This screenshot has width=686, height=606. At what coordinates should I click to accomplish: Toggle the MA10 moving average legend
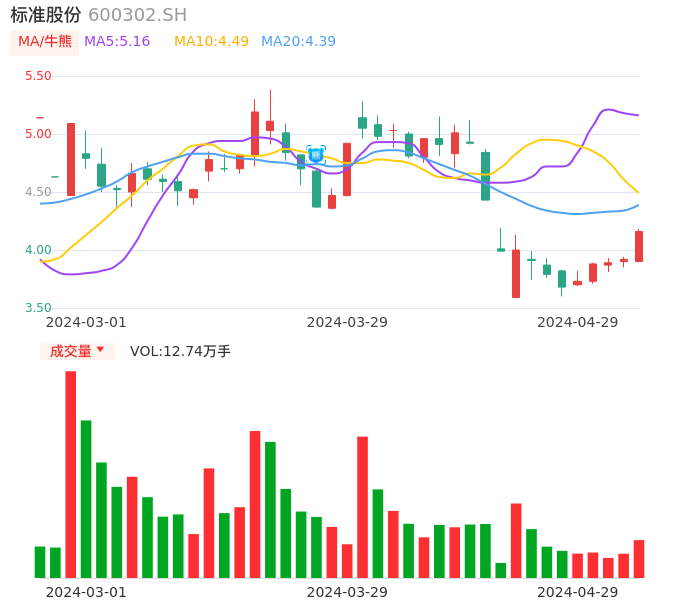211,42
